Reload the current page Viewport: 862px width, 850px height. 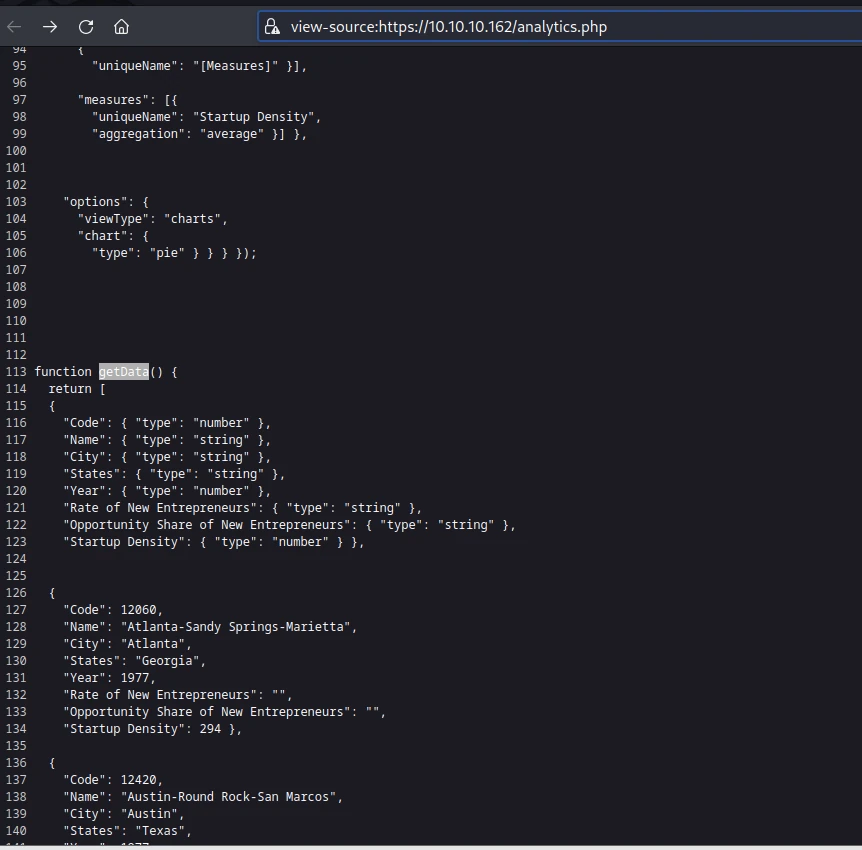click(x=86, y=26)
